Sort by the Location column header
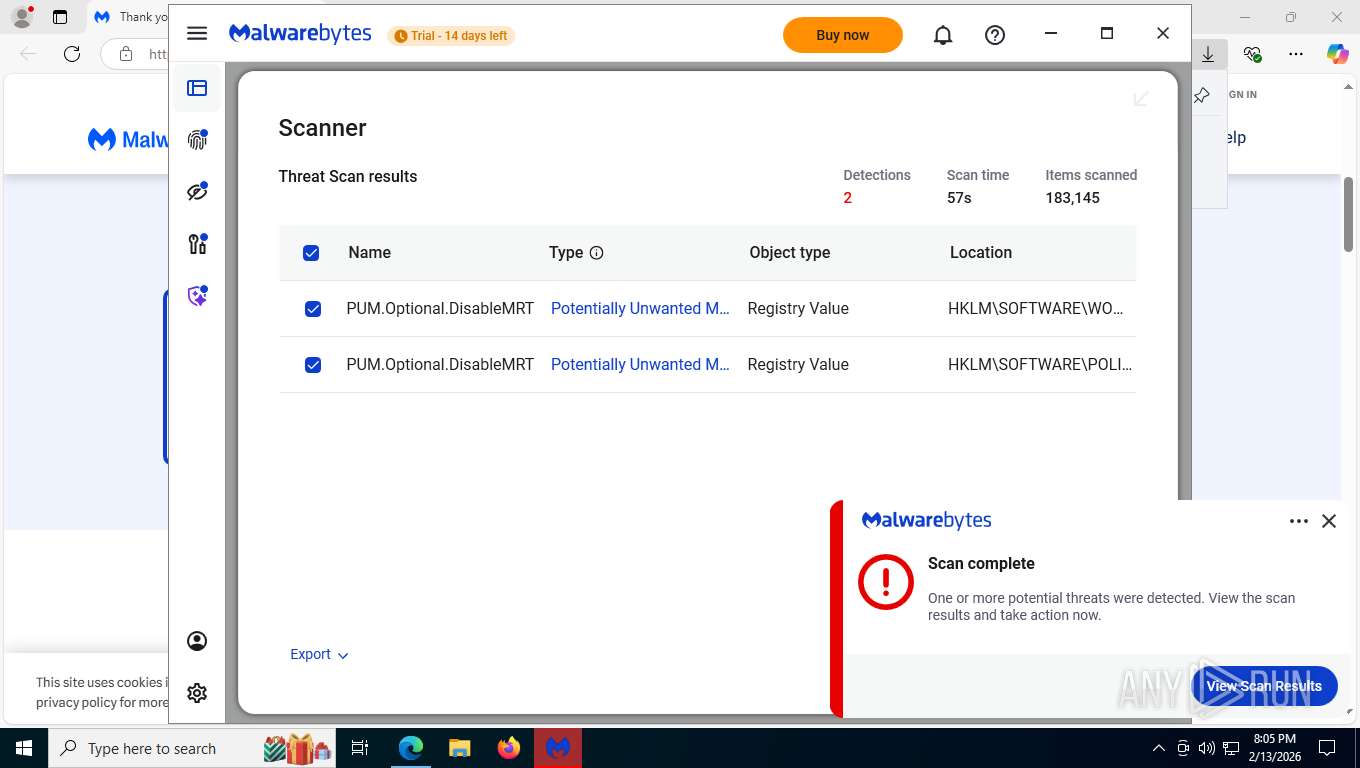1360x768 pixels. tap(980, 252)
